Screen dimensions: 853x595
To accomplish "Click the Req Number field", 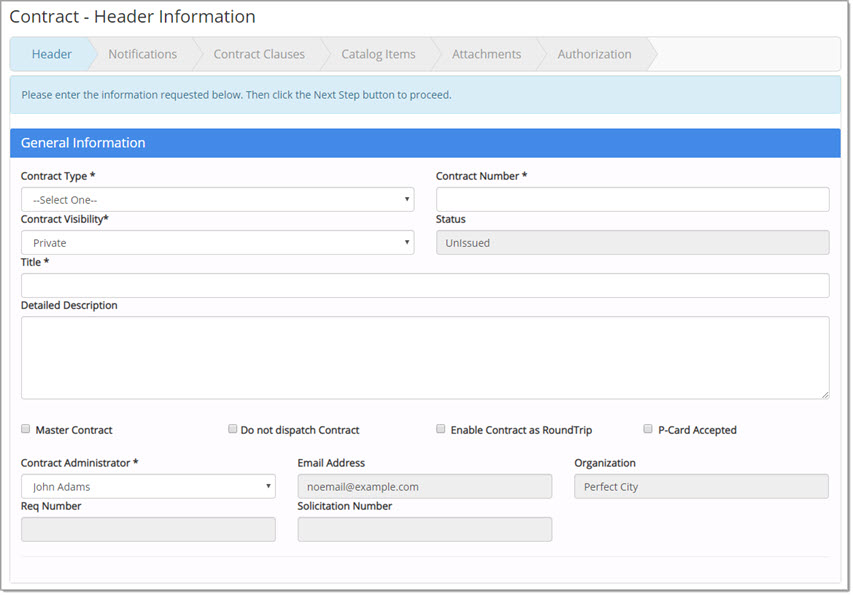I will 148,529.
